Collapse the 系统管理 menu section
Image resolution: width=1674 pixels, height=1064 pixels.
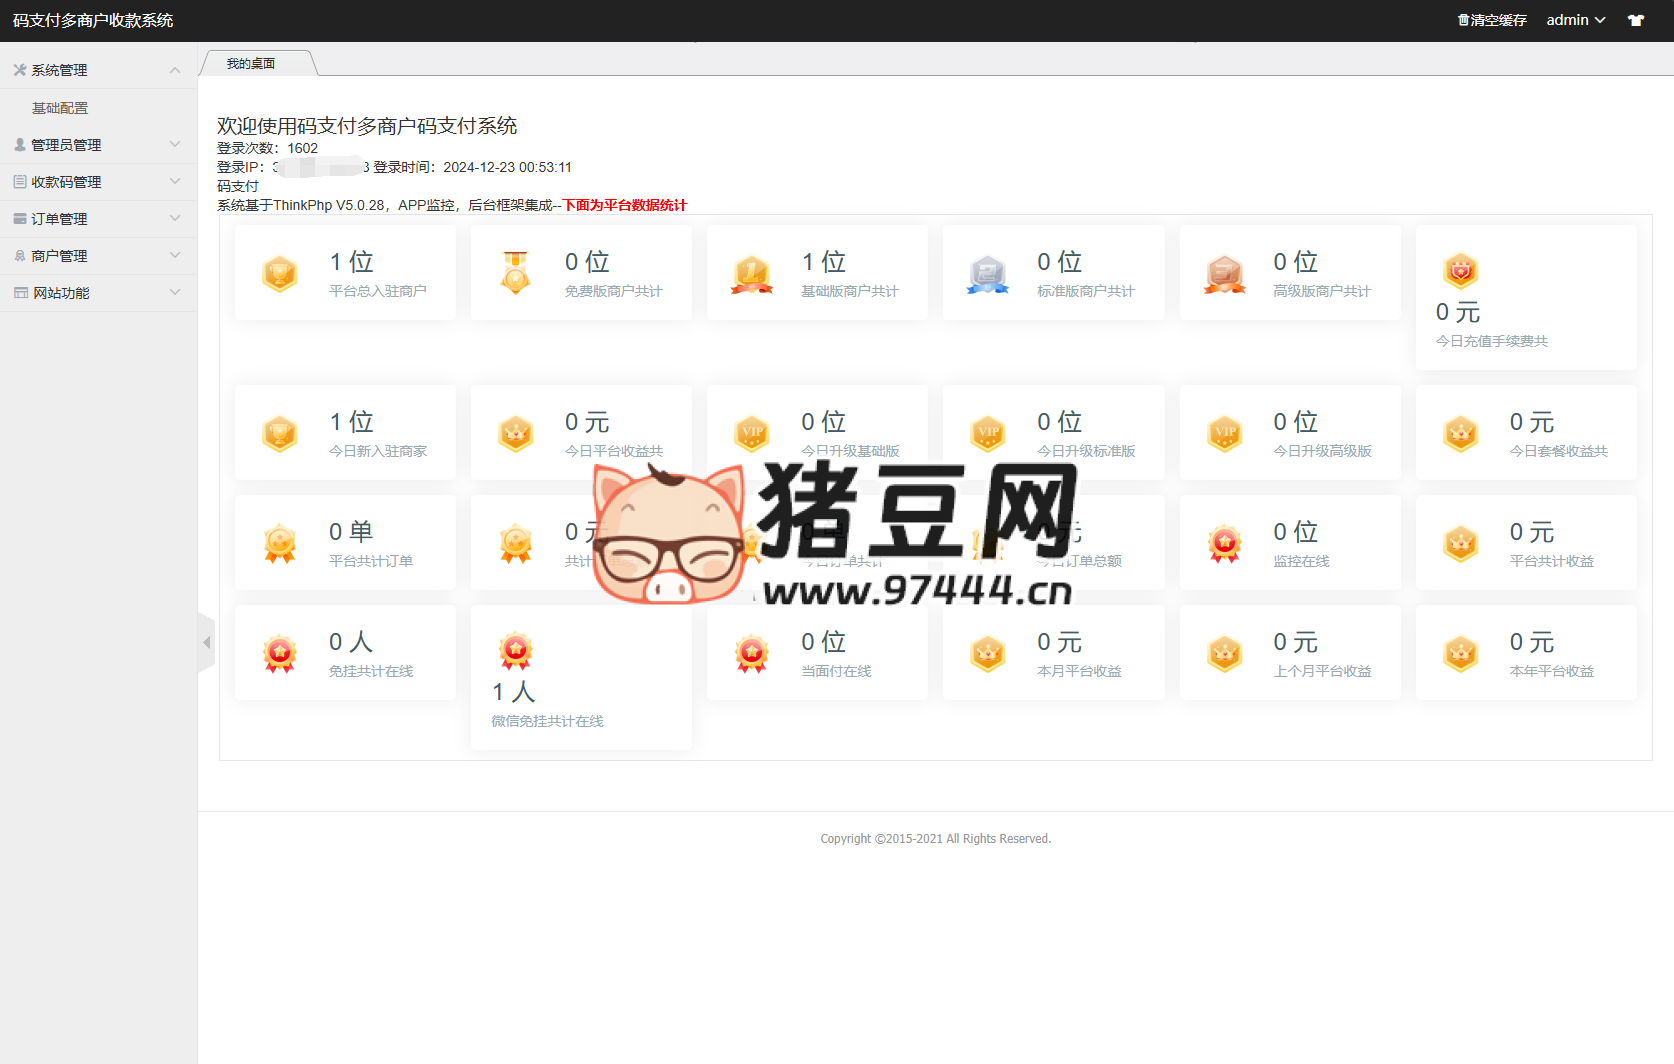click(x=174, y=69)
